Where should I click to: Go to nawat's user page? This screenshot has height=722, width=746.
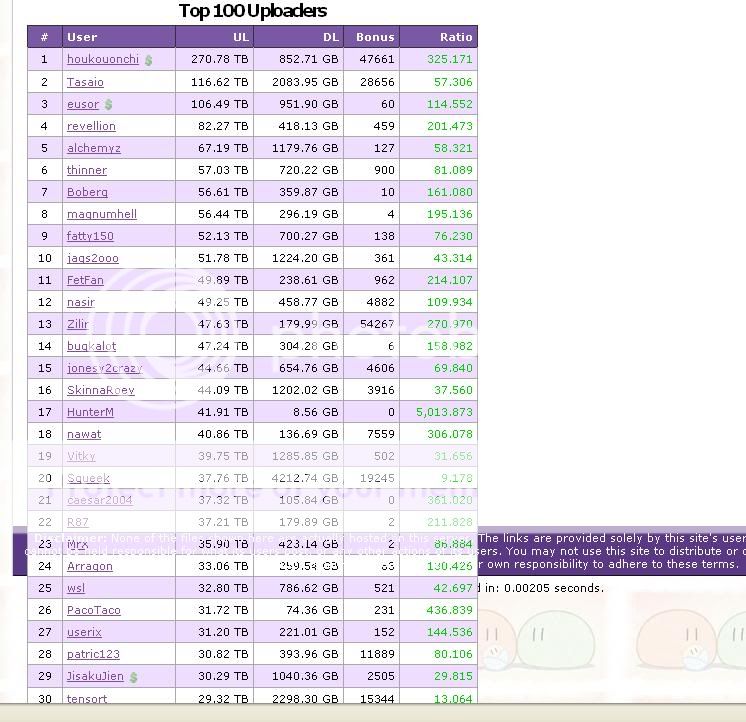(x=84, y=434)
